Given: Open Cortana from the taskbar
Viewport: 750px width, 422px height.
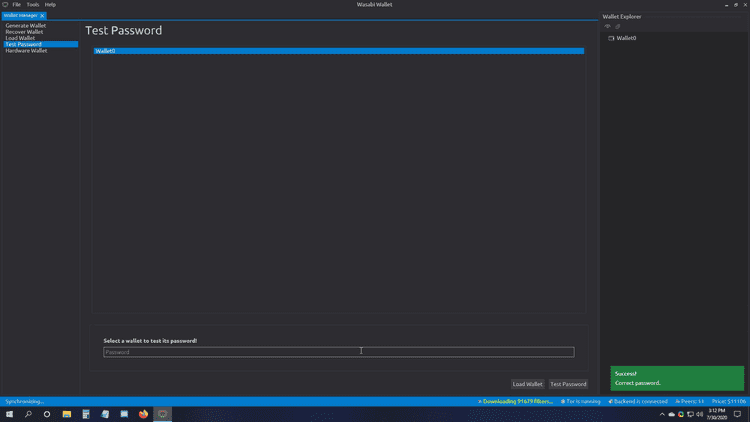Looking at the screenshot, I should [x=47, y=414].
